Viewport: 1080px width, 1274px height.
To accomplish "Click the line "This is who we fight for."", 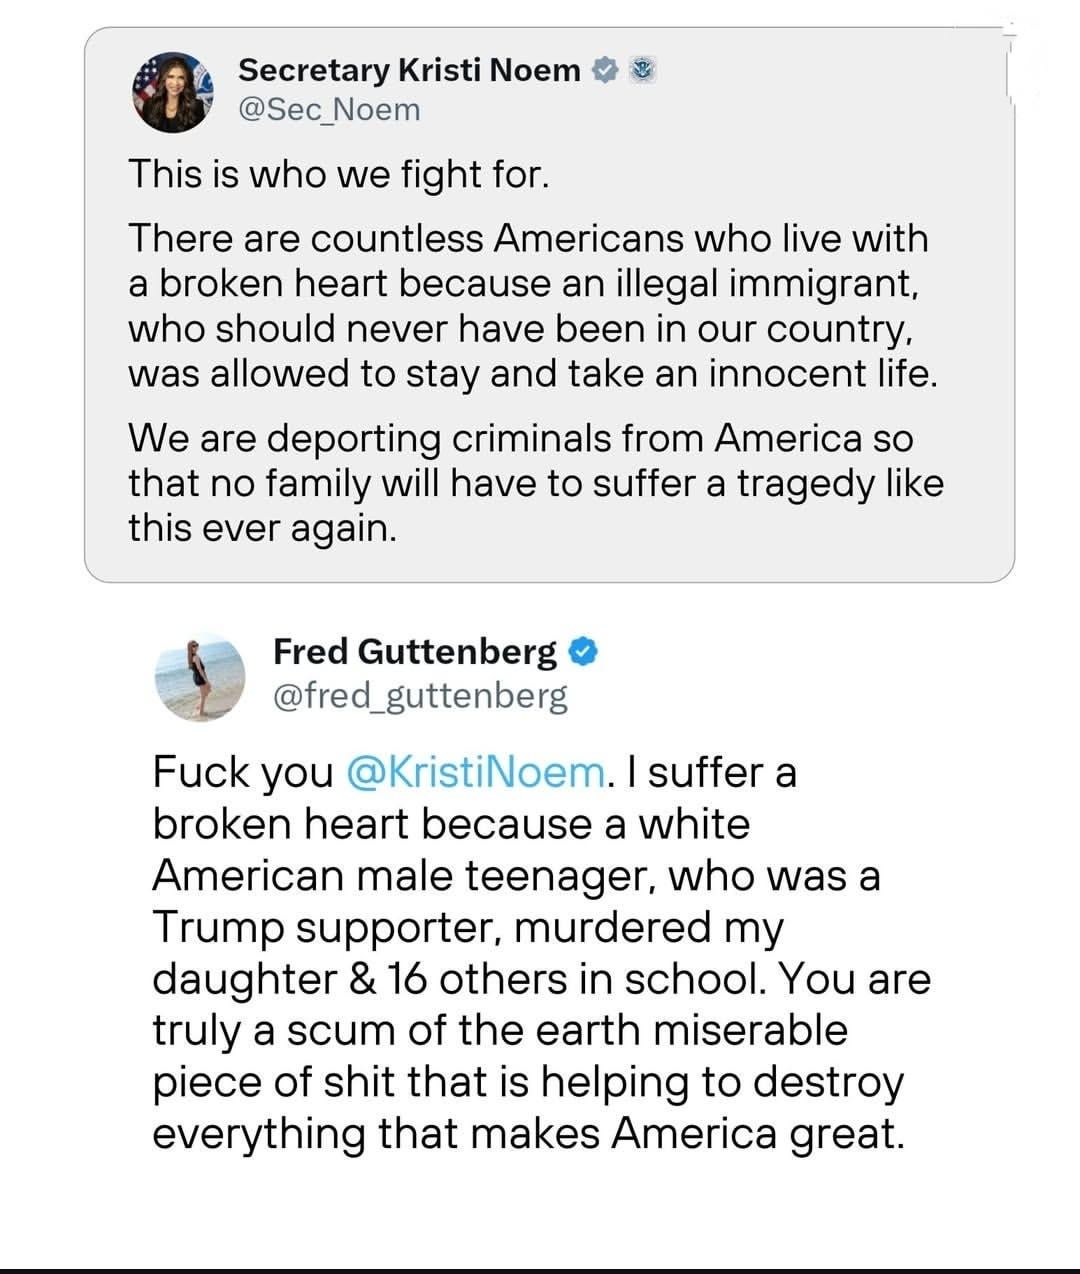I will click(338, 174).
